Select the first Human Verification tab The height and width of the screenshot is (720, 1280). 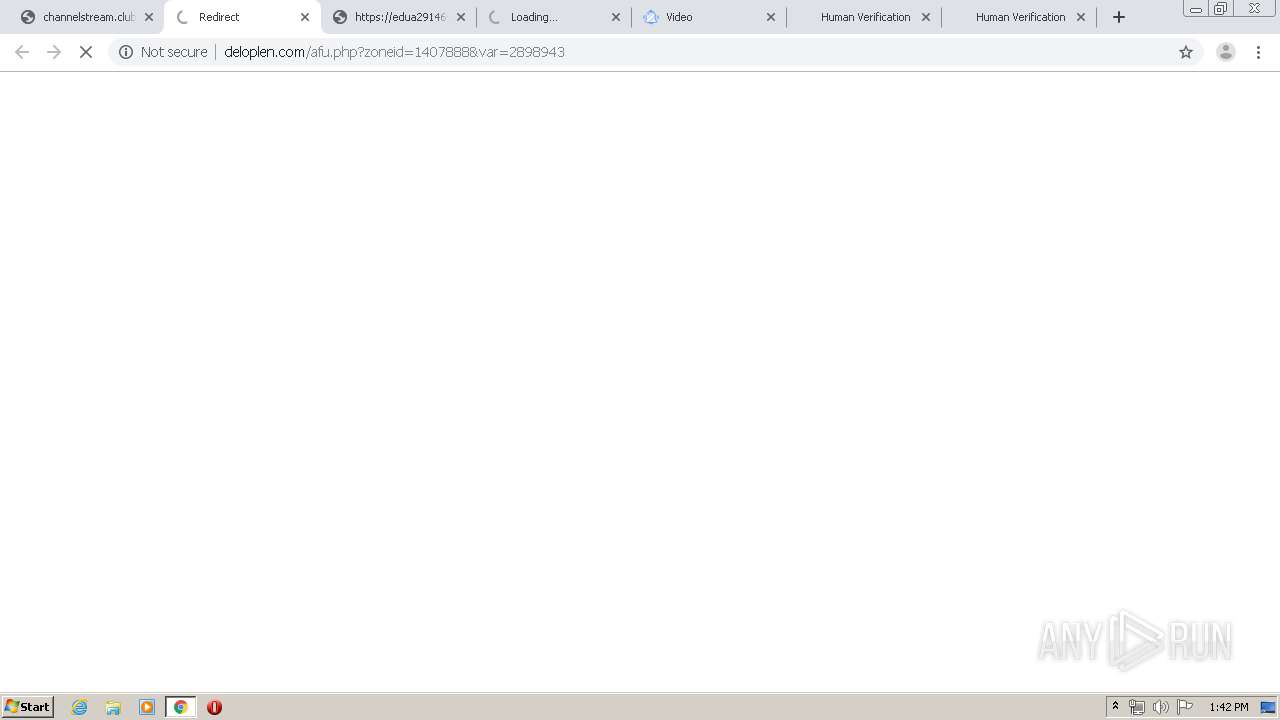tap(863, 17)
